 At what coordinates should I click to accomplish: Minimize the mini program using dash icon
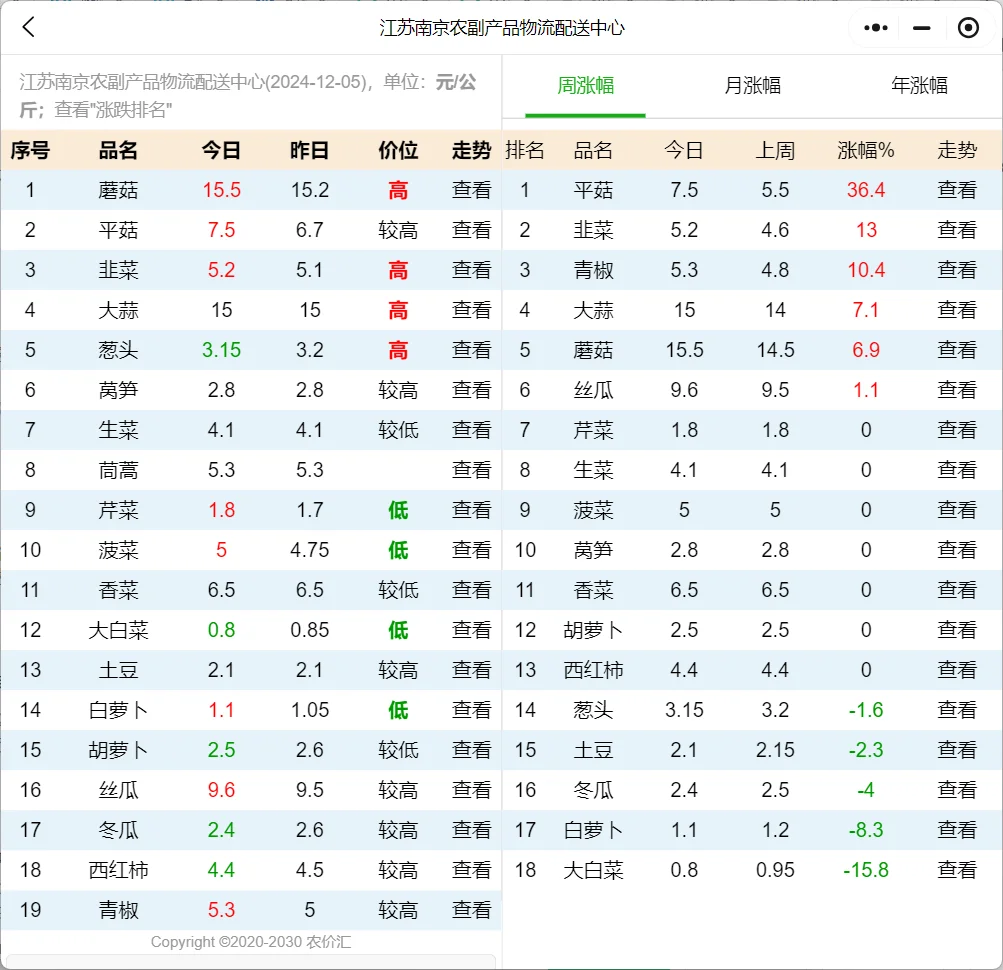[921, 28]
